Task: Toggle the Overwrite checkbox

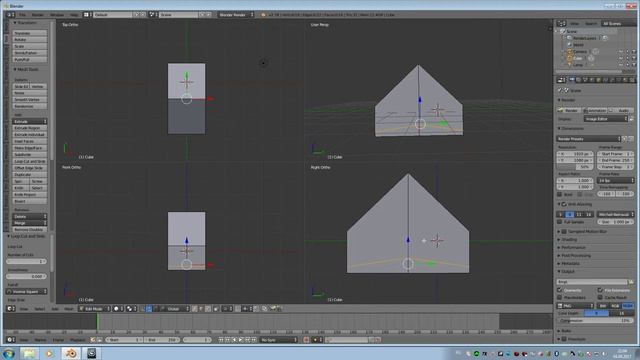Action: point(560,290)
